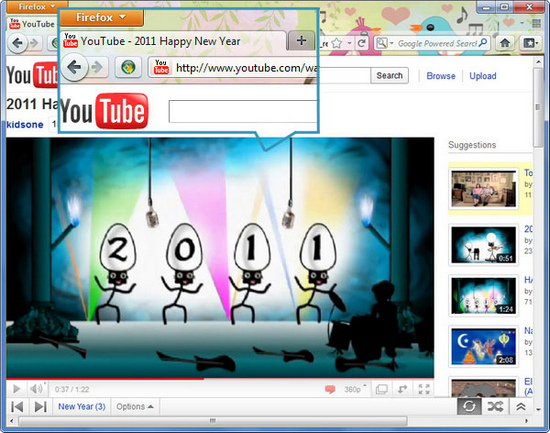
Task: Open the 2:08 suggested video thumbnail
Action: coord(483,346)
